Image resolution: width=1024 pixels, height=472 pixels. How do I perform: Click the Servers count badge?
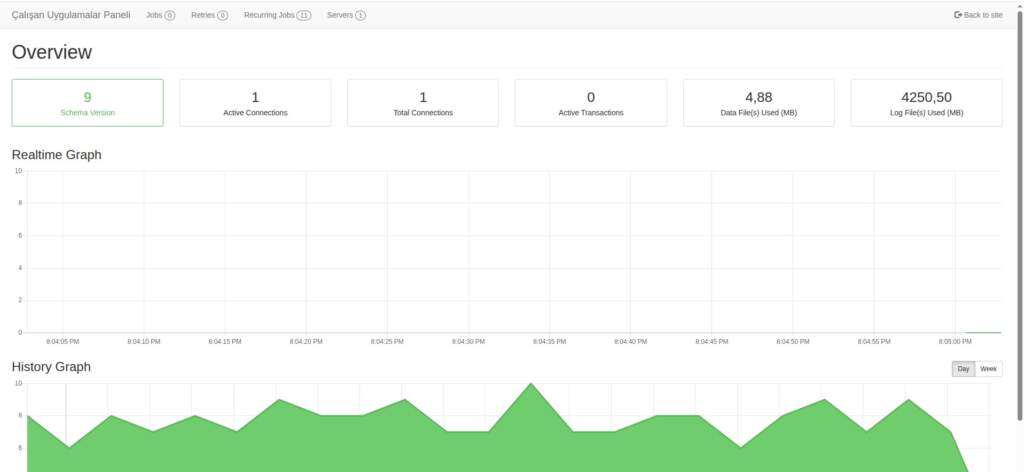tap(360, 16)
